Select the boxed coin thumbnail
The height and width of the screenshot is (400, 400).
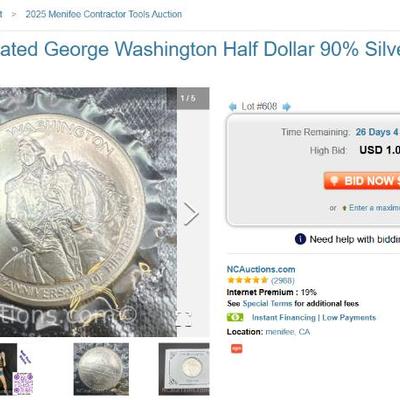184,369
